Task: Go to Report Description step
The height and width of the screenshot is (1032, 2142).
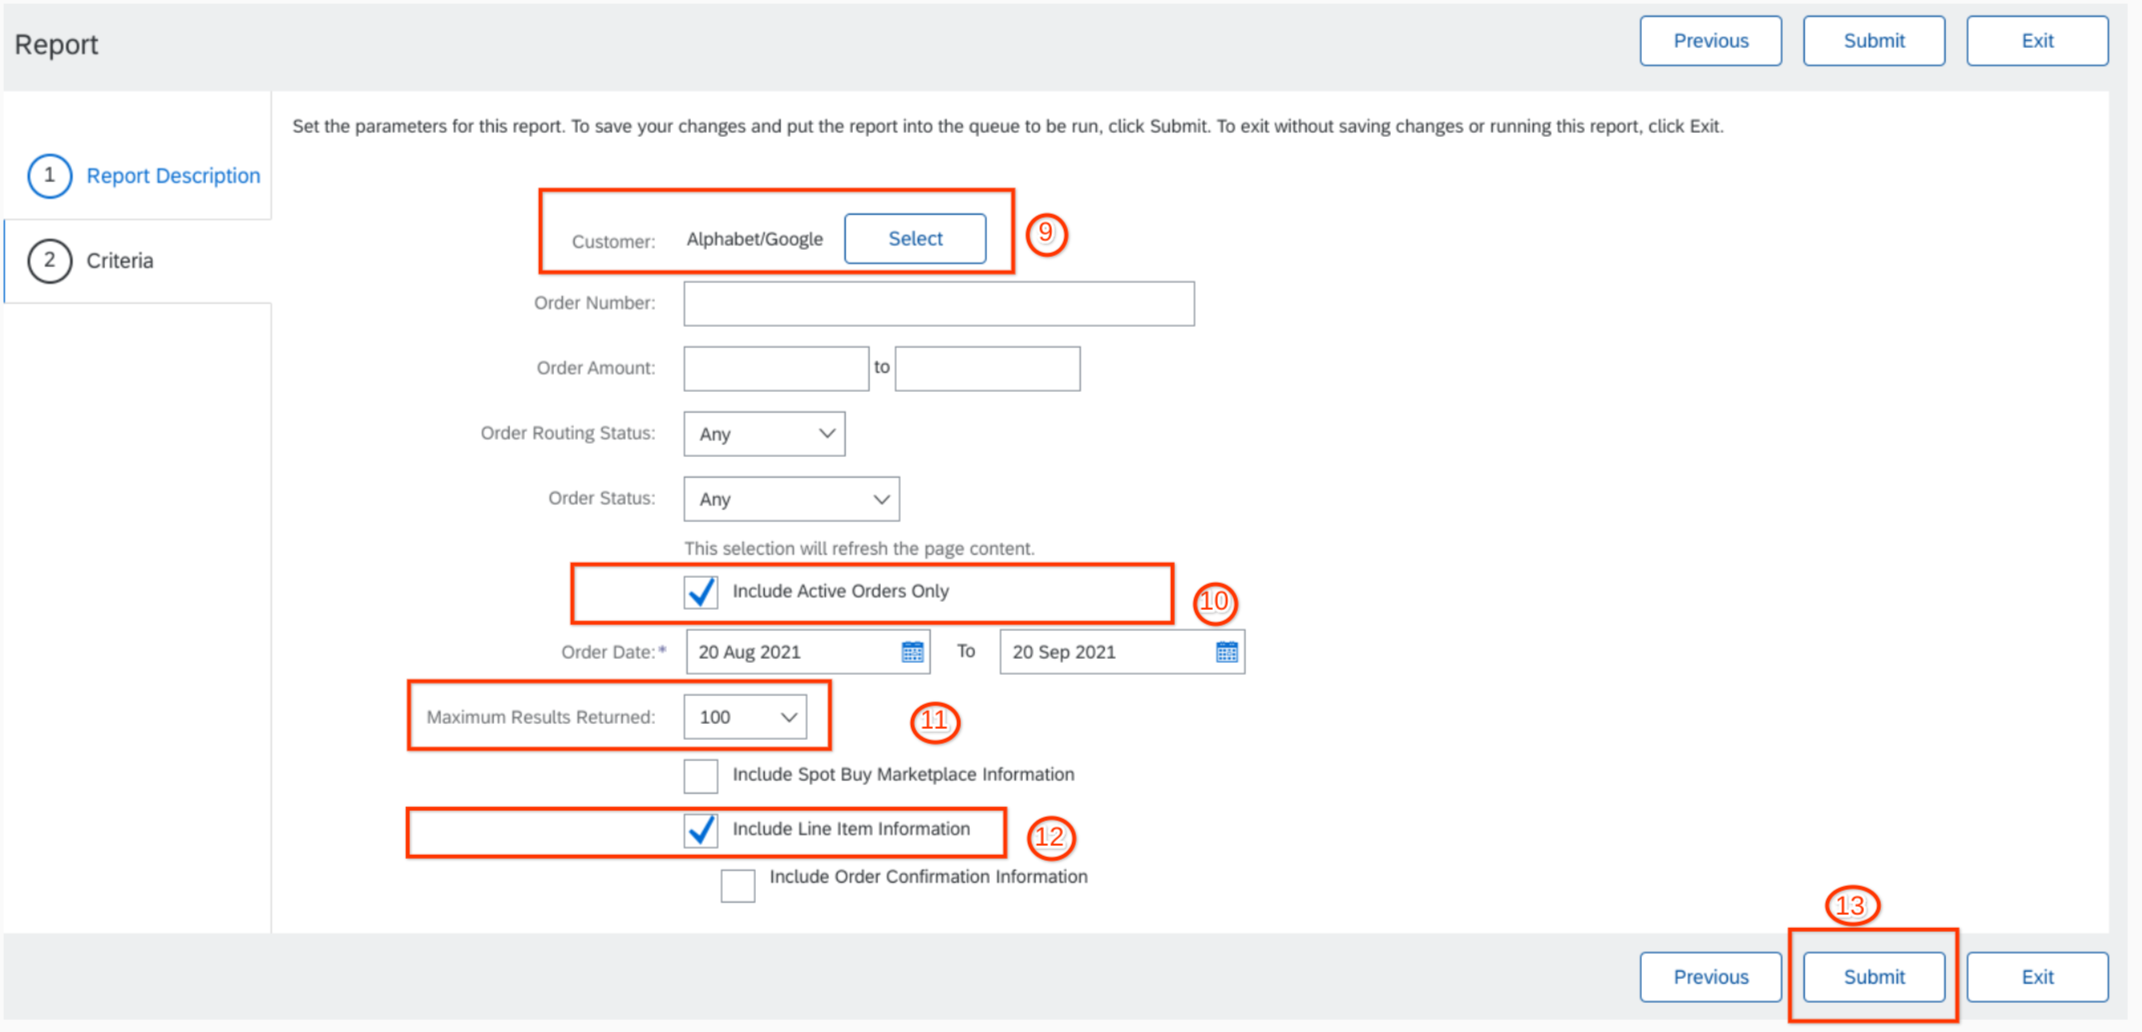Action: click(144, 176)
